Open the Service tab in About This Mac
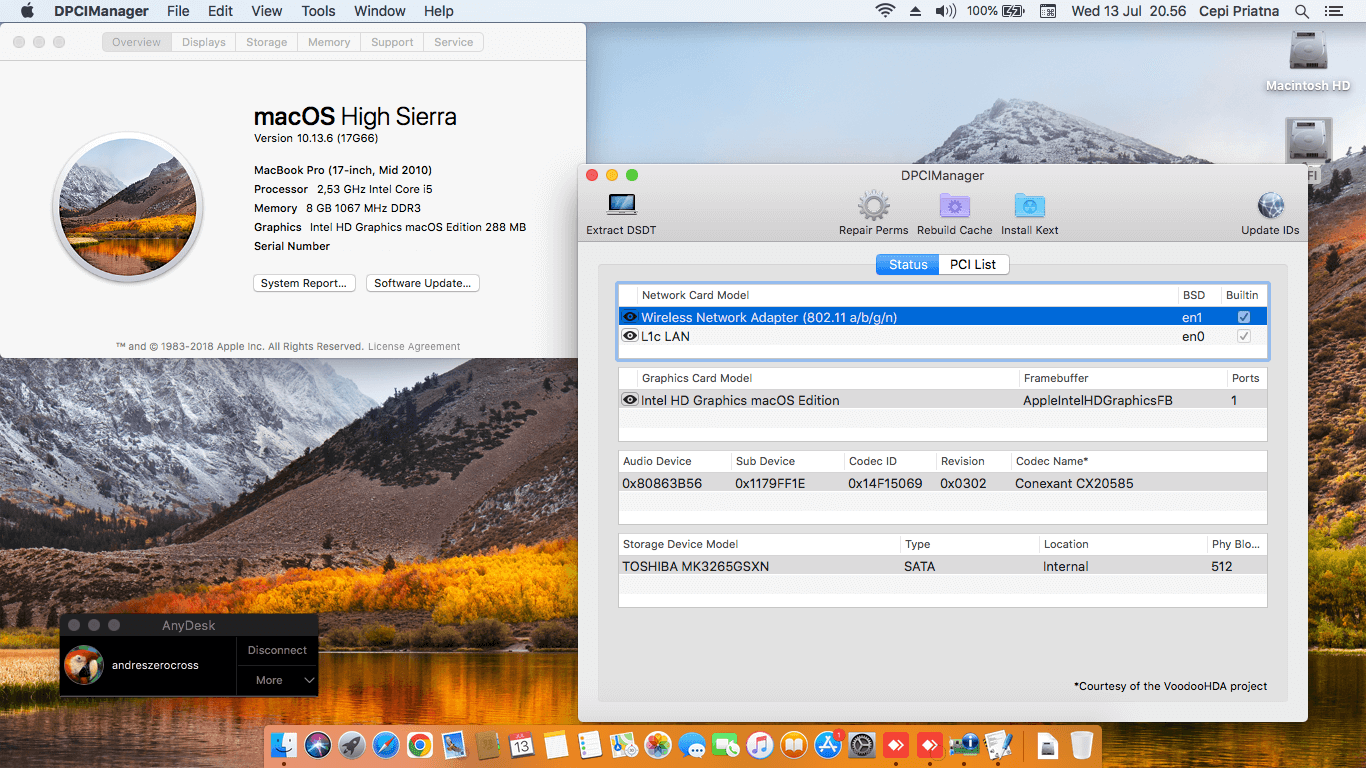The width and height of the screenshot is (1366, 768). pyautogui.click(x=453, y=42)
